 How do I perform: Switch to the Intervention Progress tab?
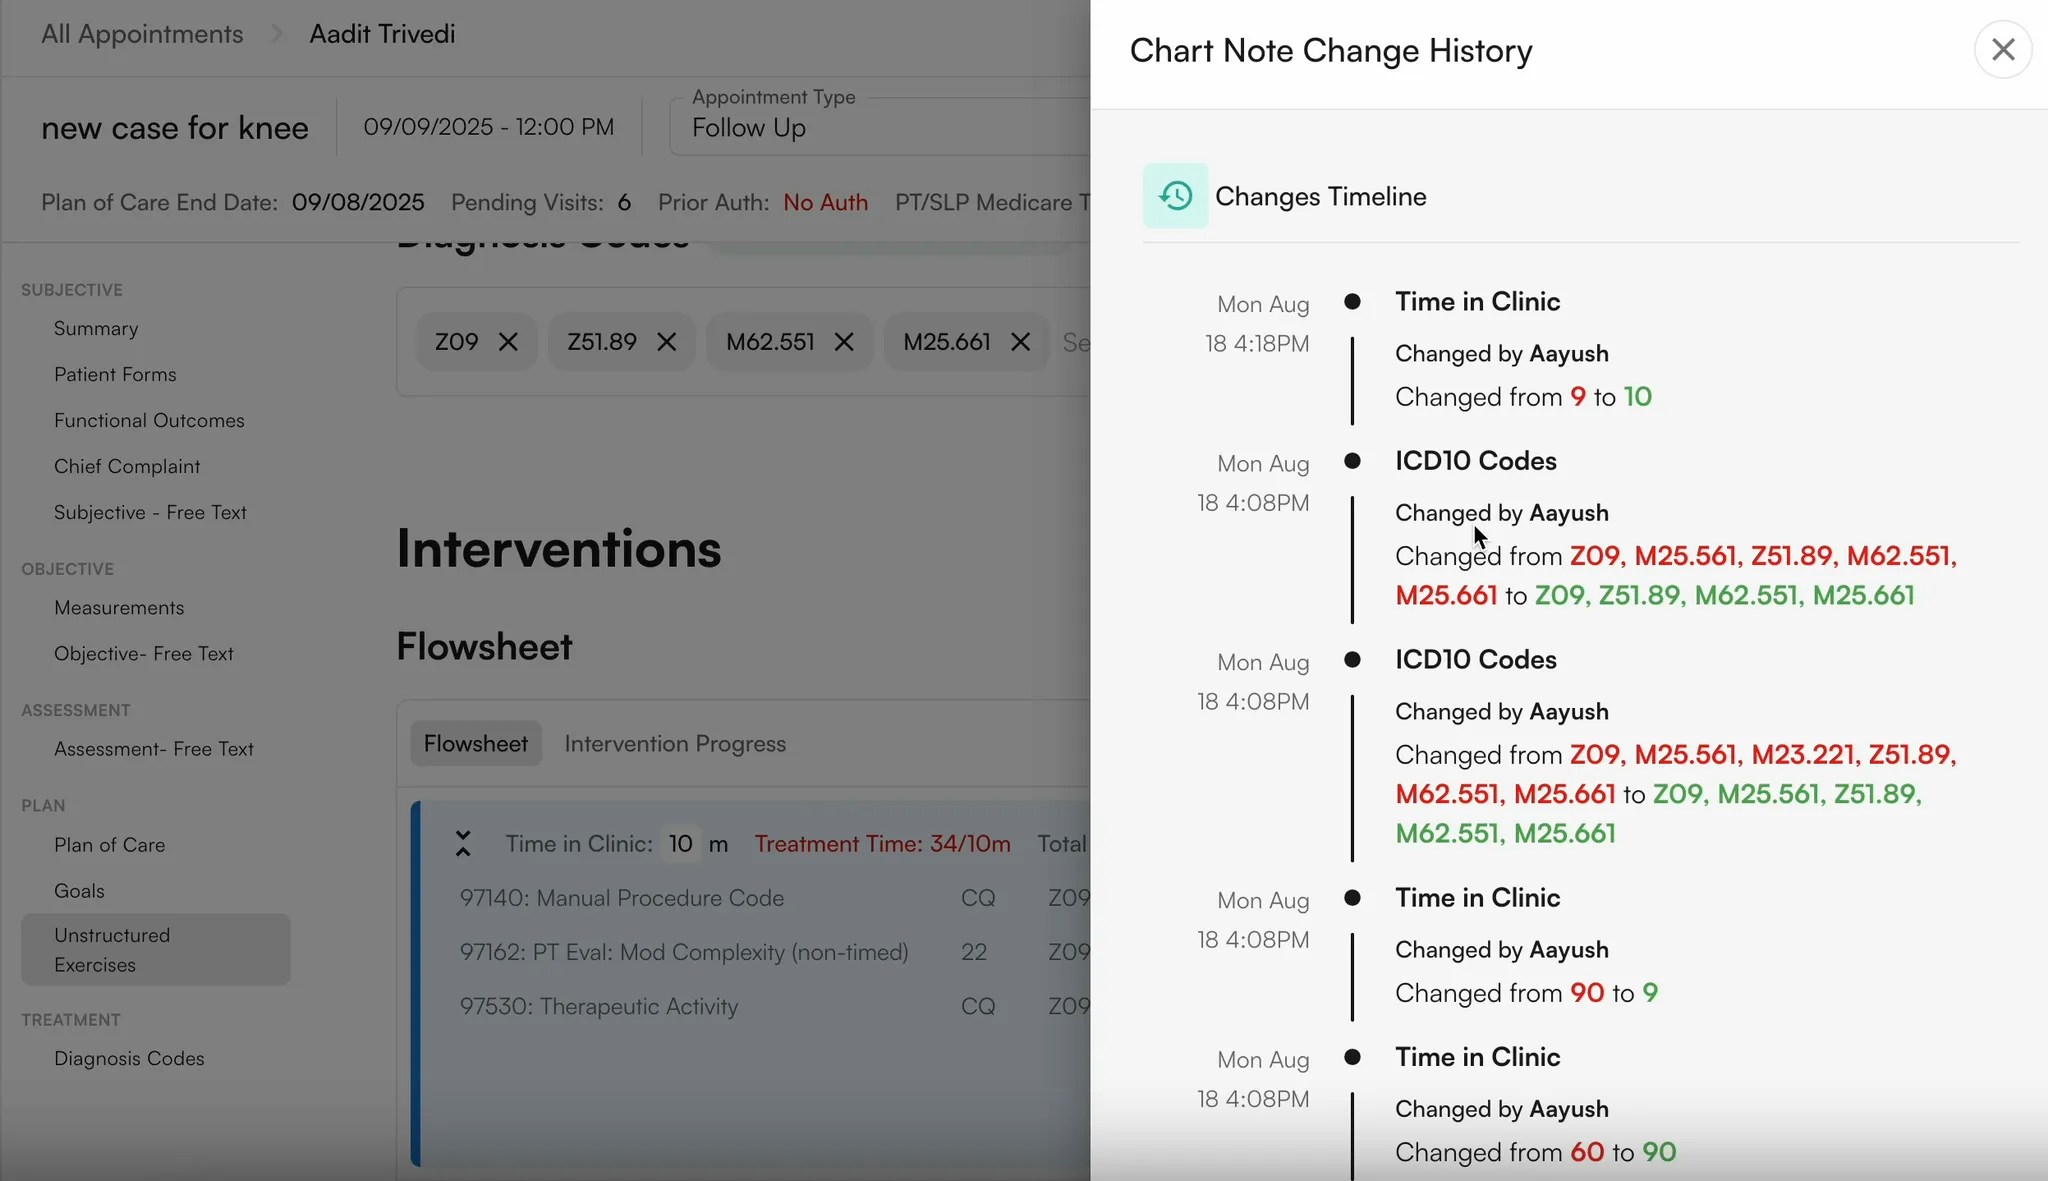(x=675, y=743)
